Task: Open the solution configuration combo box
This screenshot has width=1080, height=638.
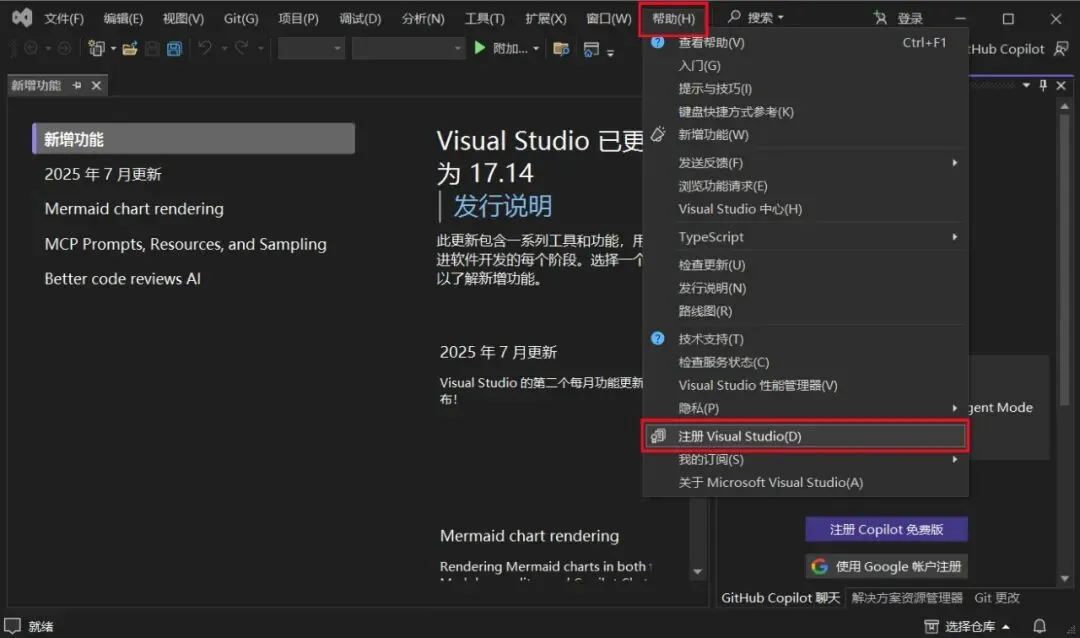Action: click(311, 48)
